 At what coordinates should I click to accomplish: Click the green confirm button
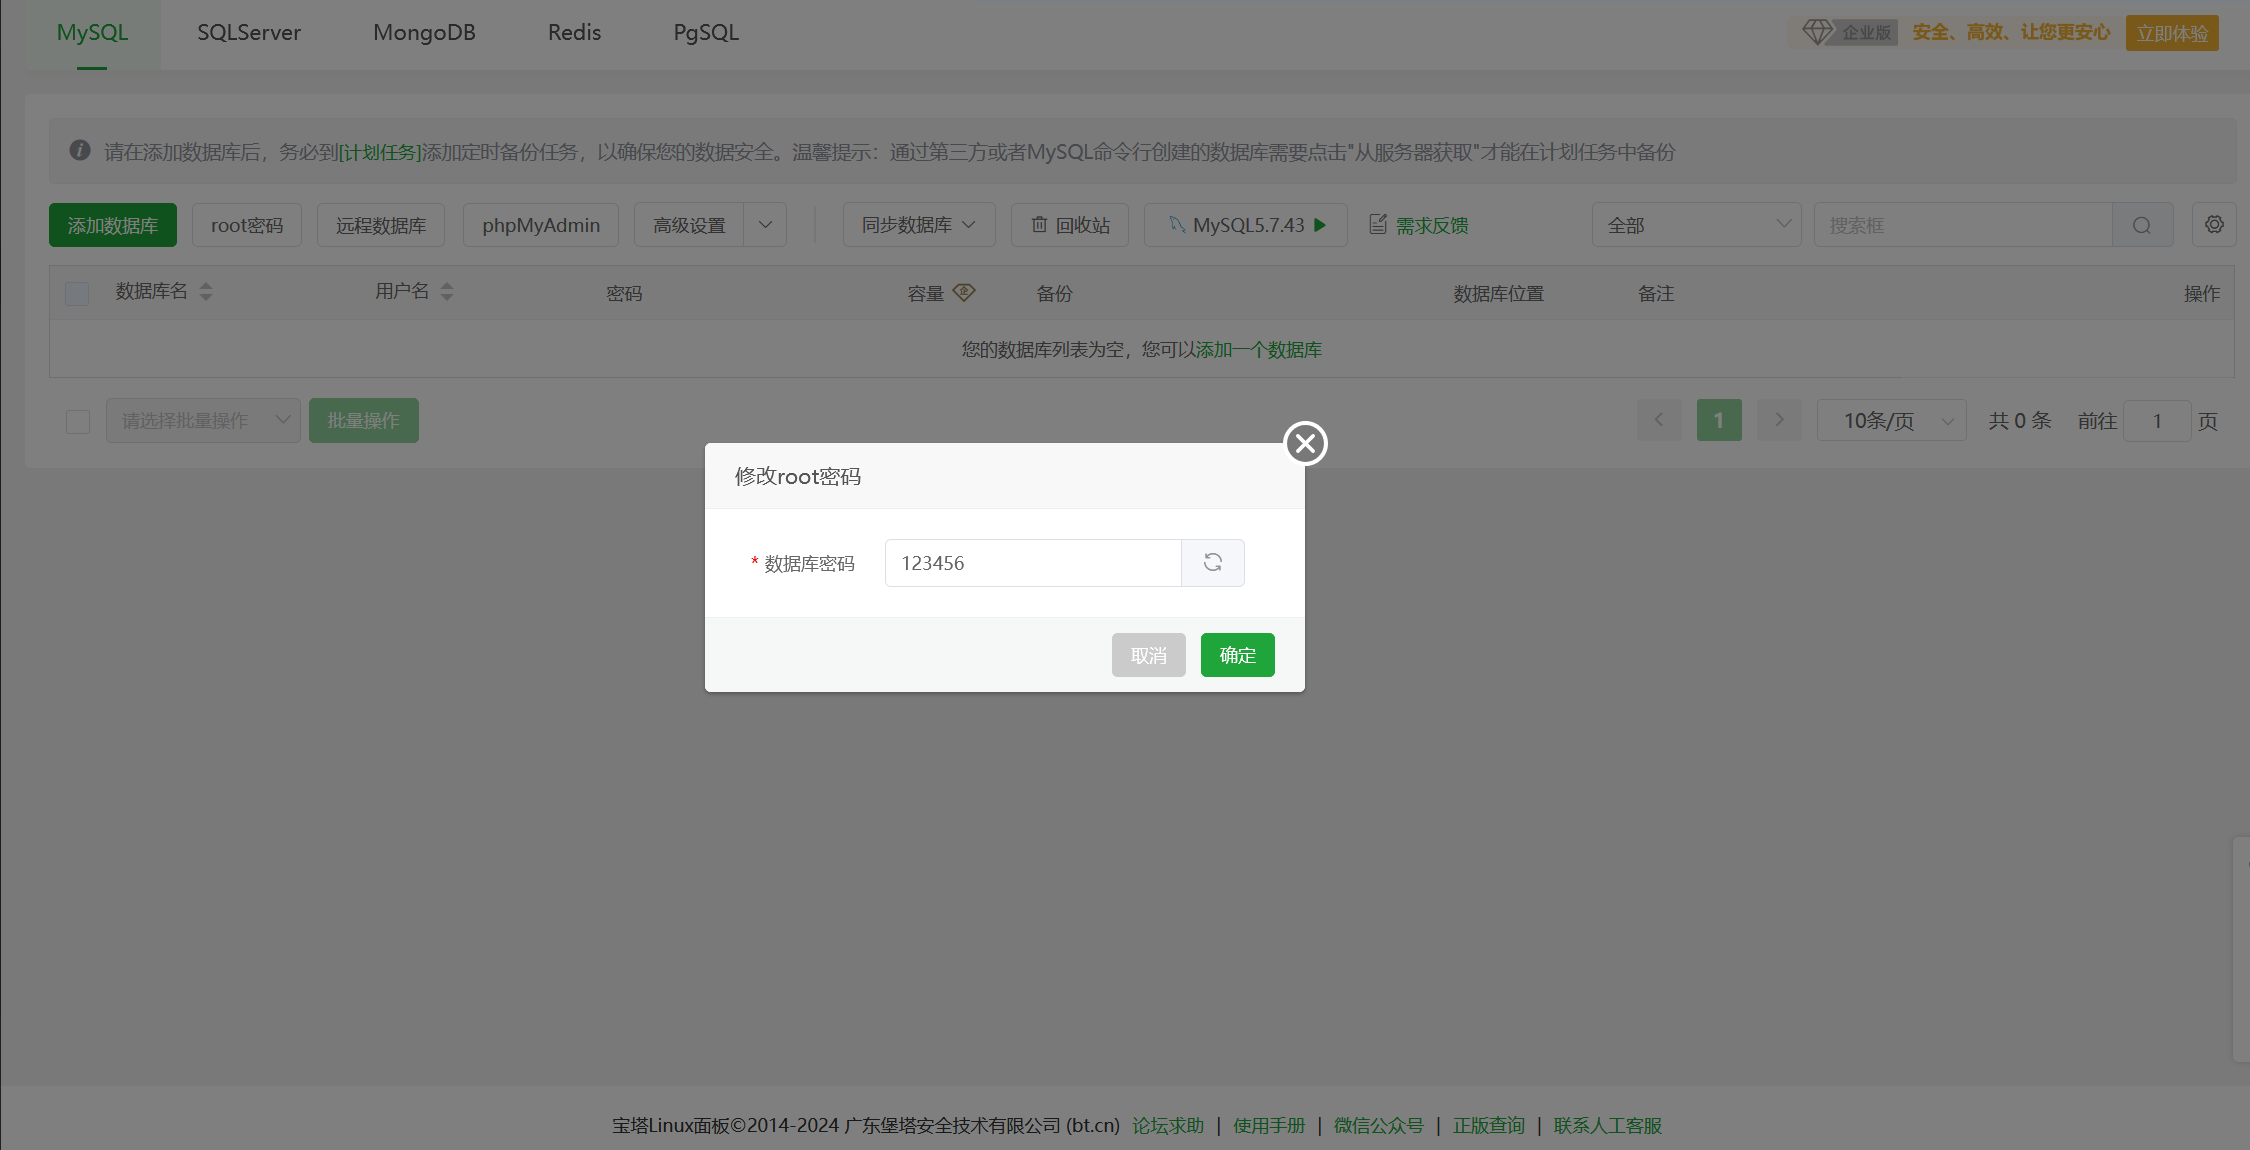click(1237, 655)
